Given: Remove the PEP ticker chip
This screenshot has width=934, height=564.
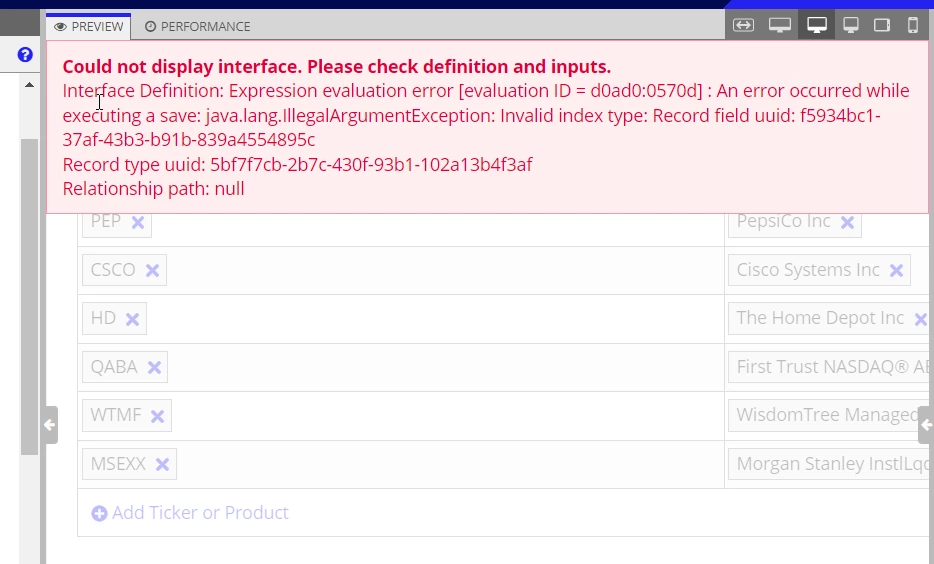Looking at the screenshot, I should 138,222.
